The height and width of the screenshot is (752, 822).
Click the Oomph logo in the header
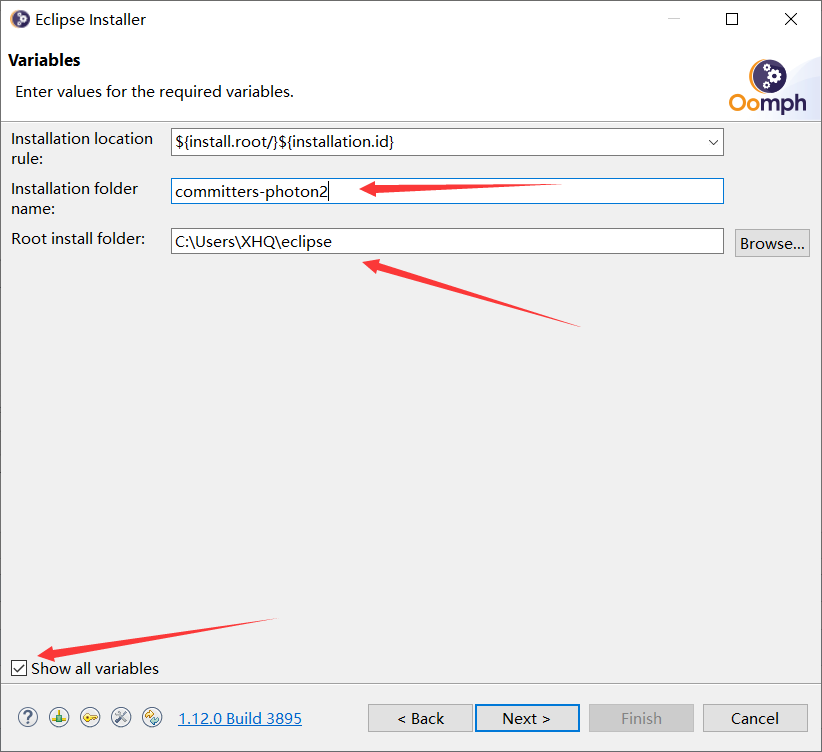pos(767,87)
